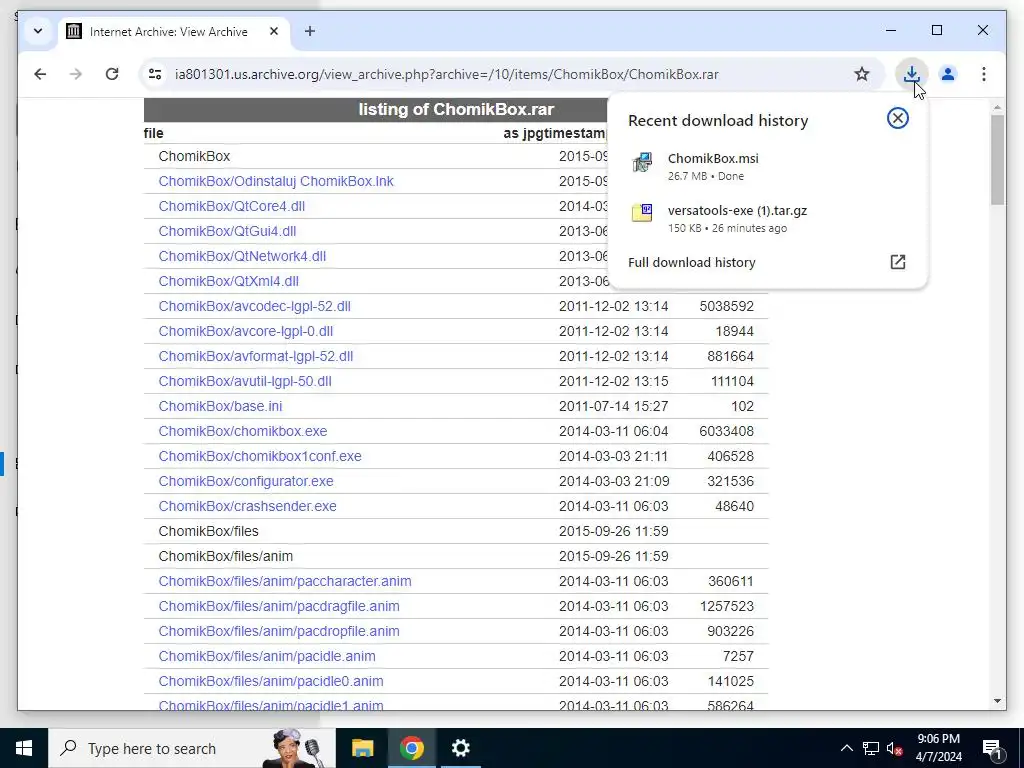Open ChomikBox/crashsender.exe link
Viewport: 1024px width, 768px height.
pos(247,505)
